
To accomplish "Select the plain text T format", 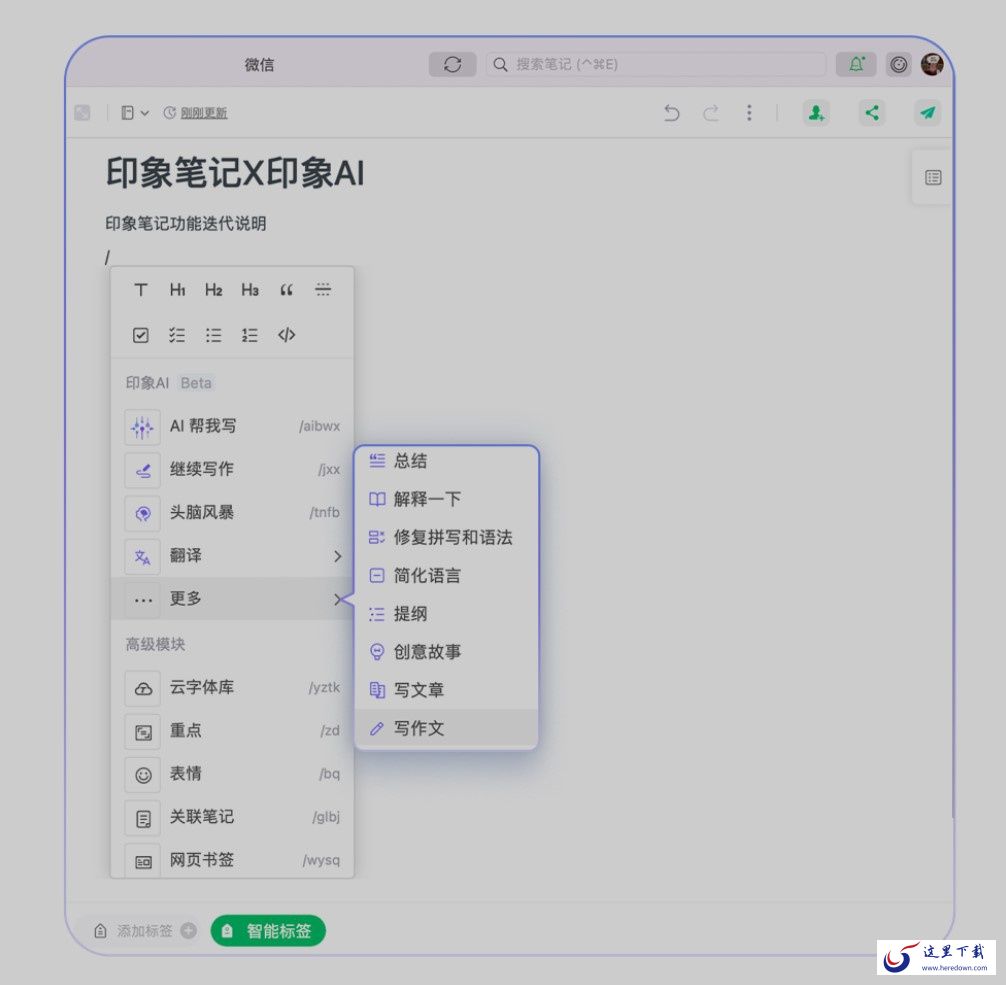I will pyautogui.click(x=141, y=290).
